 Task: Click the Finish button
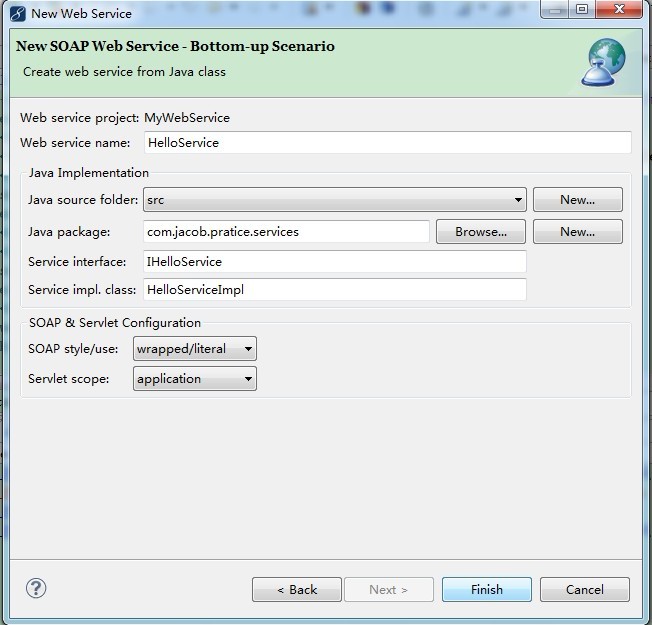pyautogui.click(x=487, y=589)
